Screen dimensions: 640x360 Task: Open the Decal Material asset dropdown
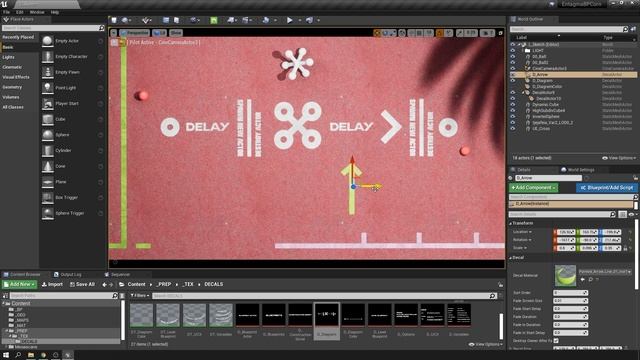click(605, 271)
